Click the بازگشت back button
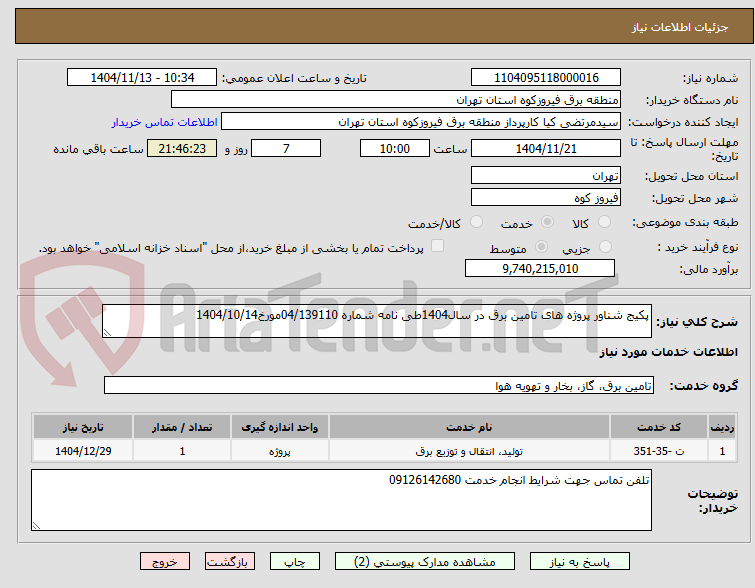 pos(230,562)
